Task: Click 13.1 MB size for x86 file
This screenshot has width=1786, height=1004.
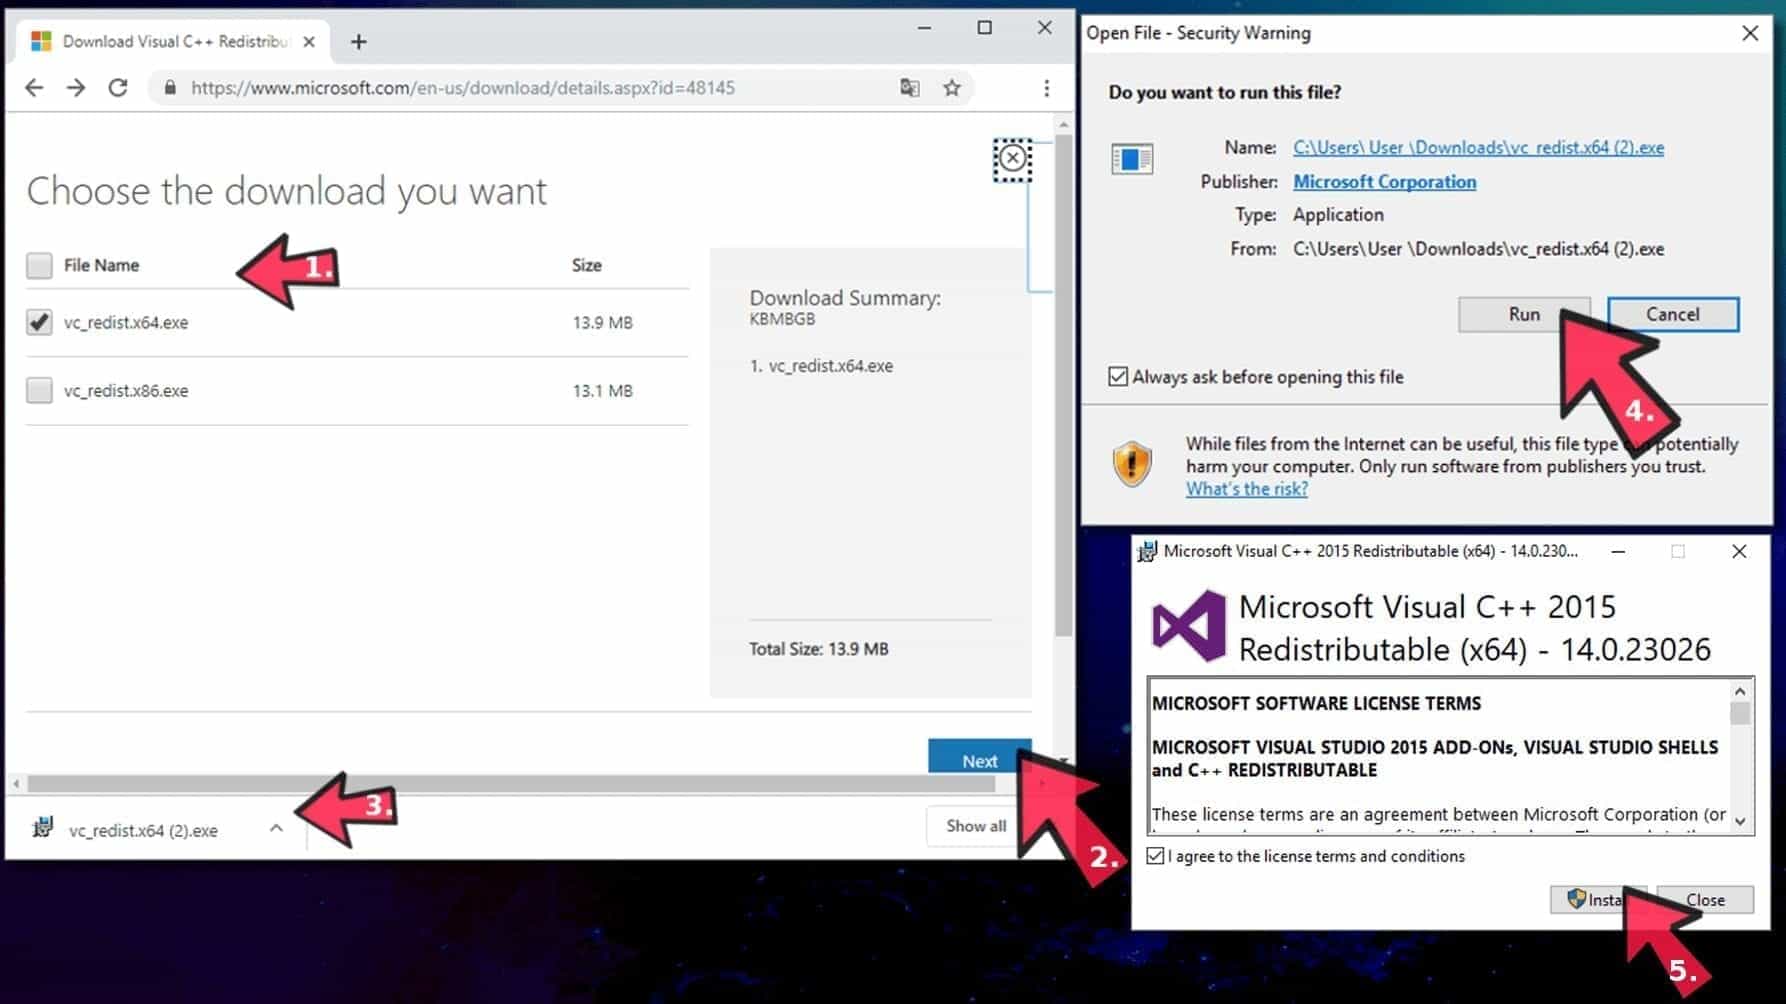Action: point(602,390)
